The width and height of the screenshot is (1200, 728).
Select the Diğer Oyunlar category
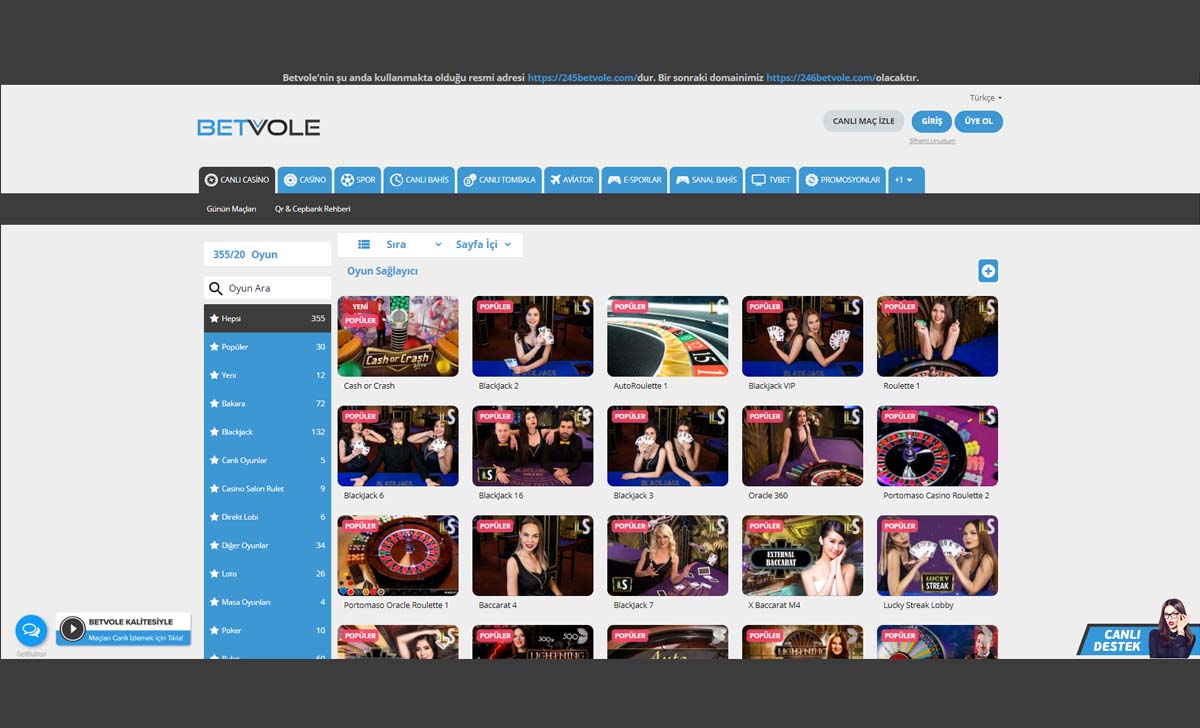pyautogui.click(x=267, y=545)
